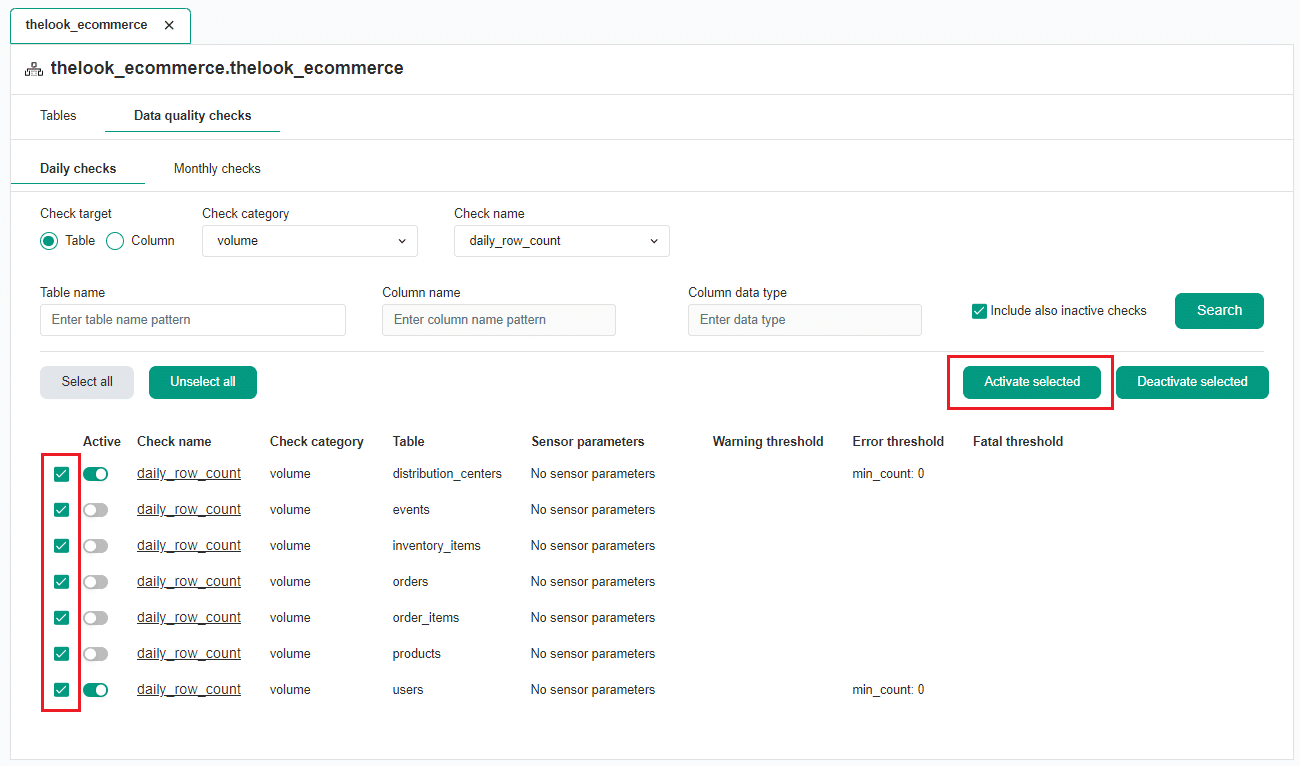This screenshot has width=1300, height=766.
Task: Click the order_items table name
Action: pyautogui.click(x=426, y=617)
